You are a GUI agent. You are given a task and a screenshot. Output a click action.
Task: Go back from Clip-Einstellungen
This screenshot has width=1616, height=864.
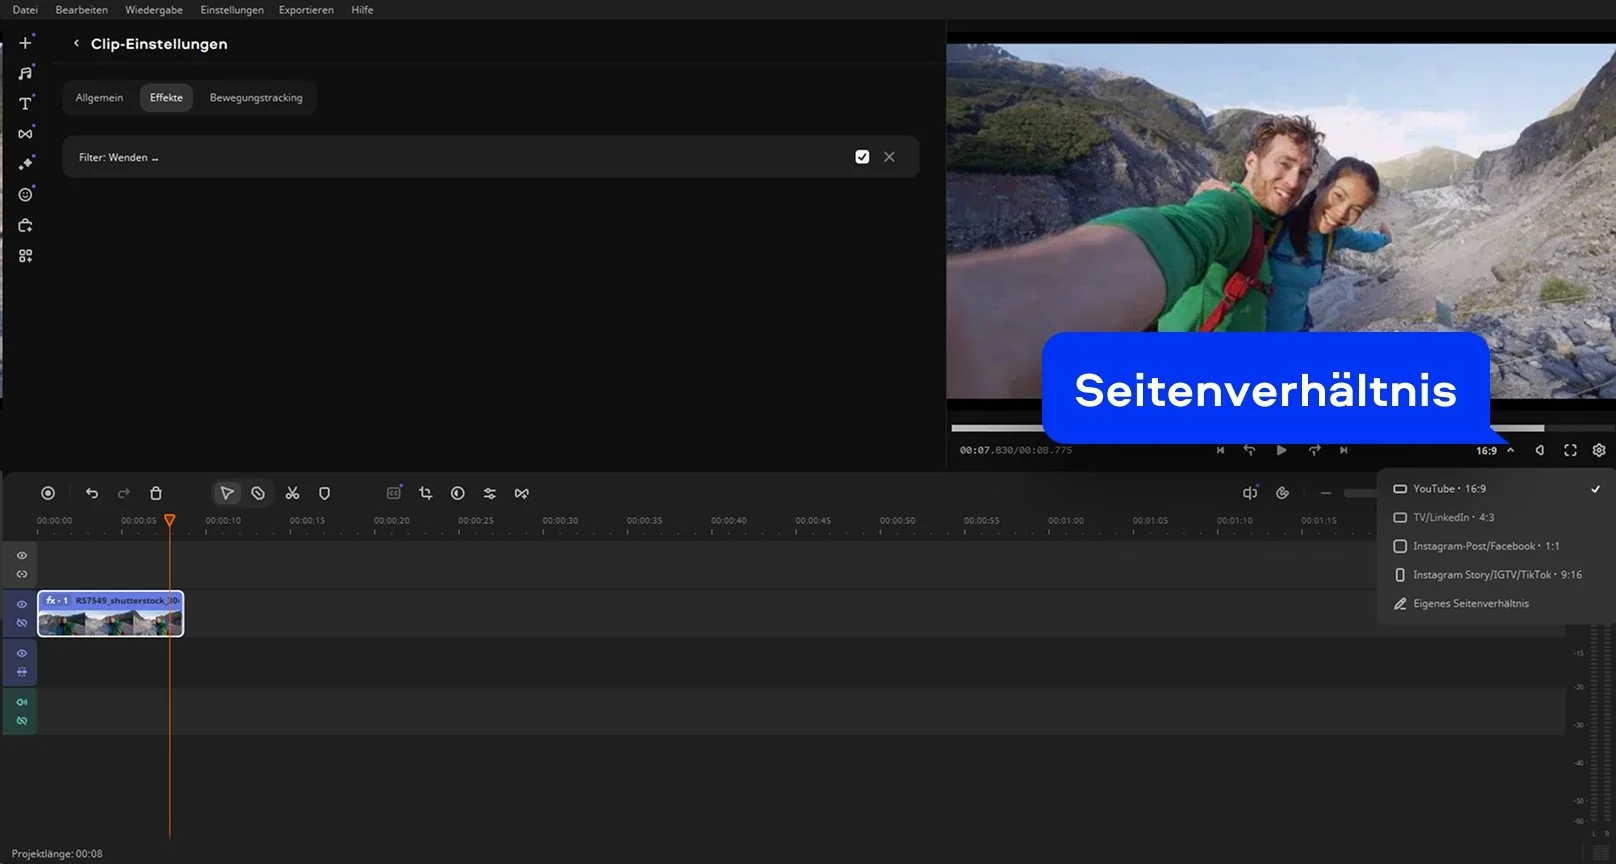[76, 44]
